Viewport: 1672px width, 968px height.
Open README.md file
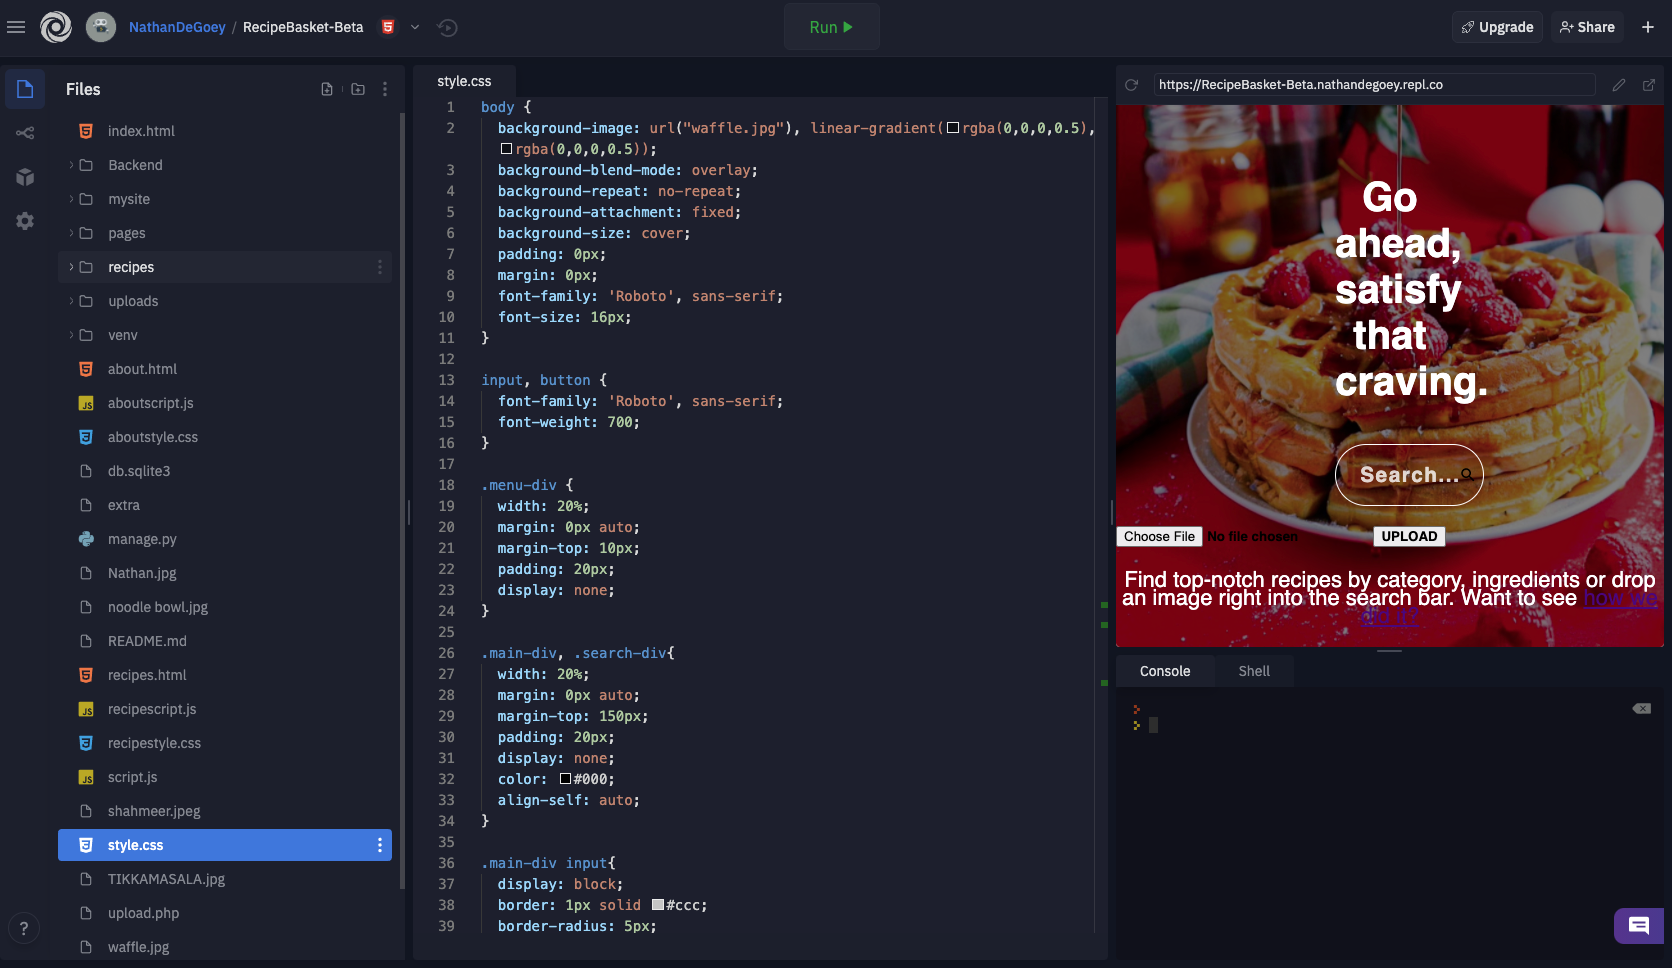tap(225, 641)
